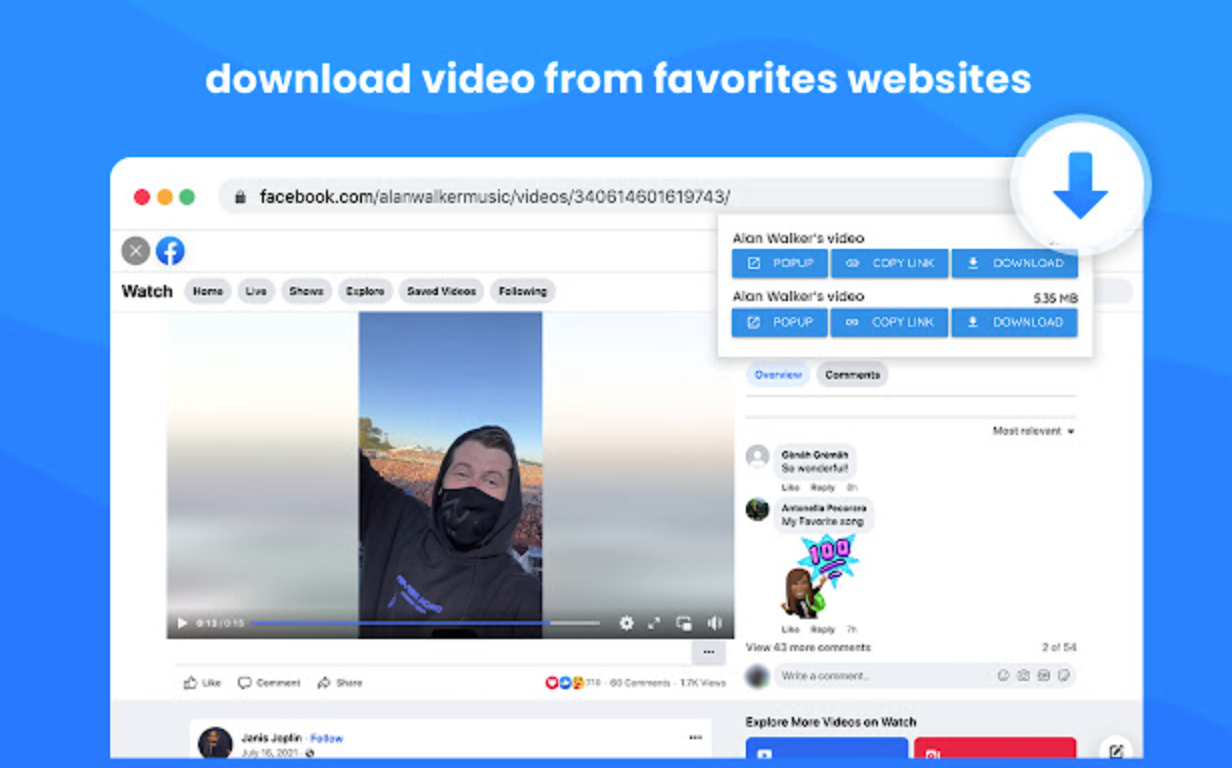Click the "5.35 MB" file size label
The height and width of the screenshot is (768, 1232).
pos(1055,298)
